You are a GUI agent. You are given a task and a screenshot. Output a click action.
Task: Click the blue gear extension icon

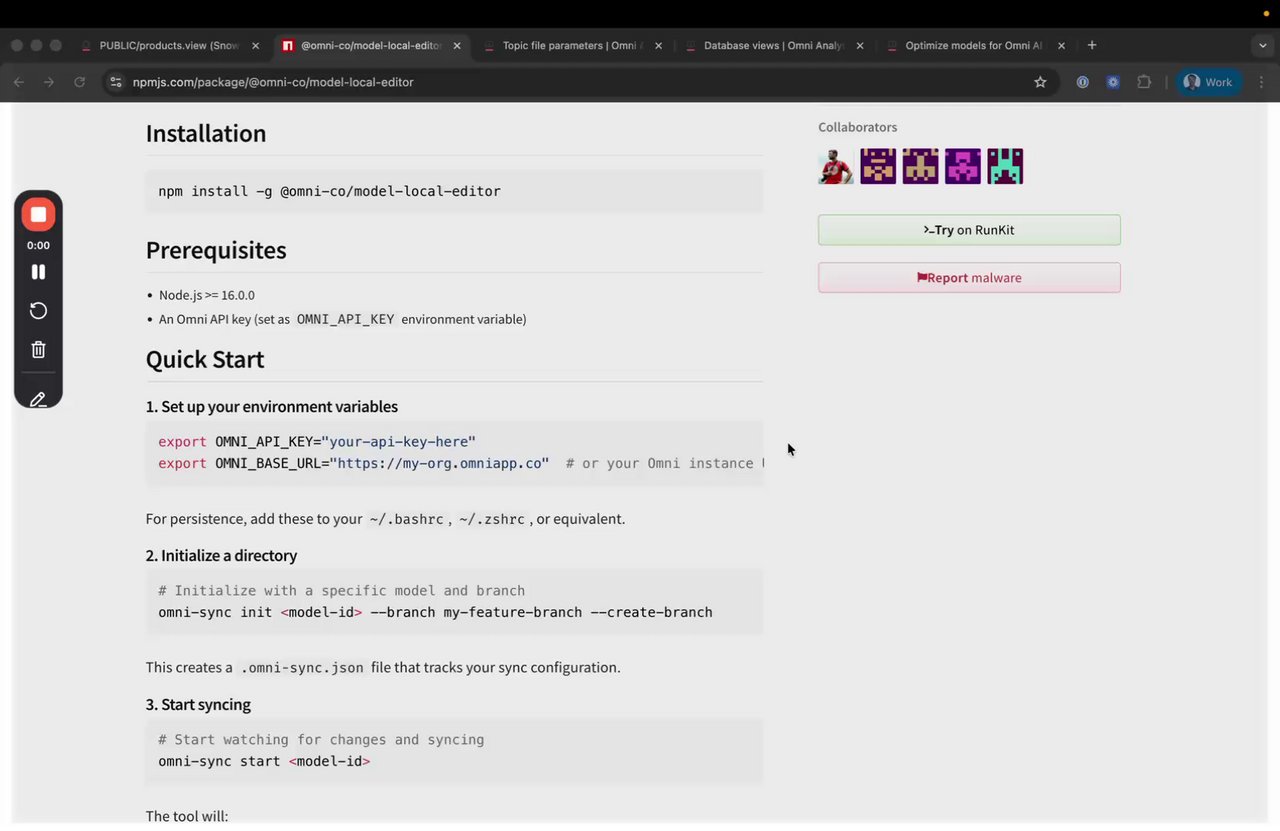(1113, 82)
